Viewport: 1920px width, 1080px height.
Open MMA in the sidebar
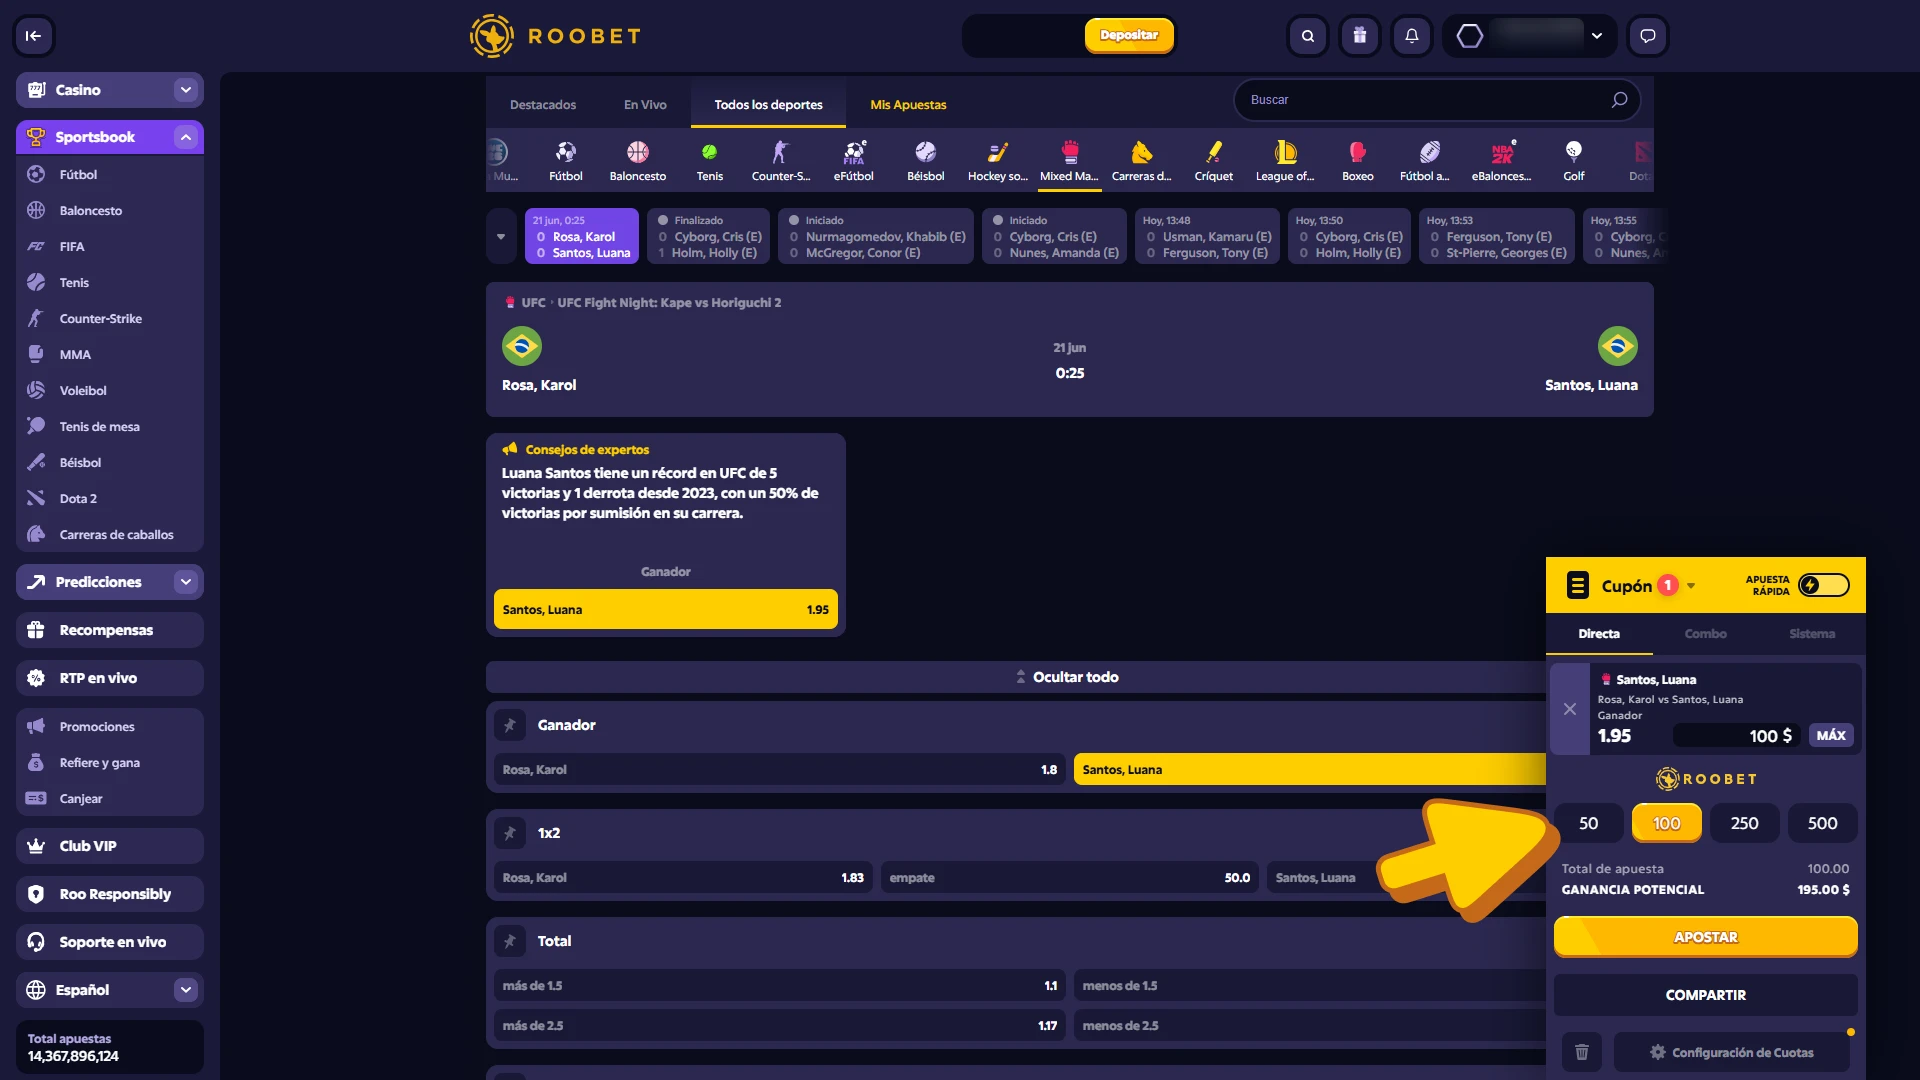[x=110, y=354]
